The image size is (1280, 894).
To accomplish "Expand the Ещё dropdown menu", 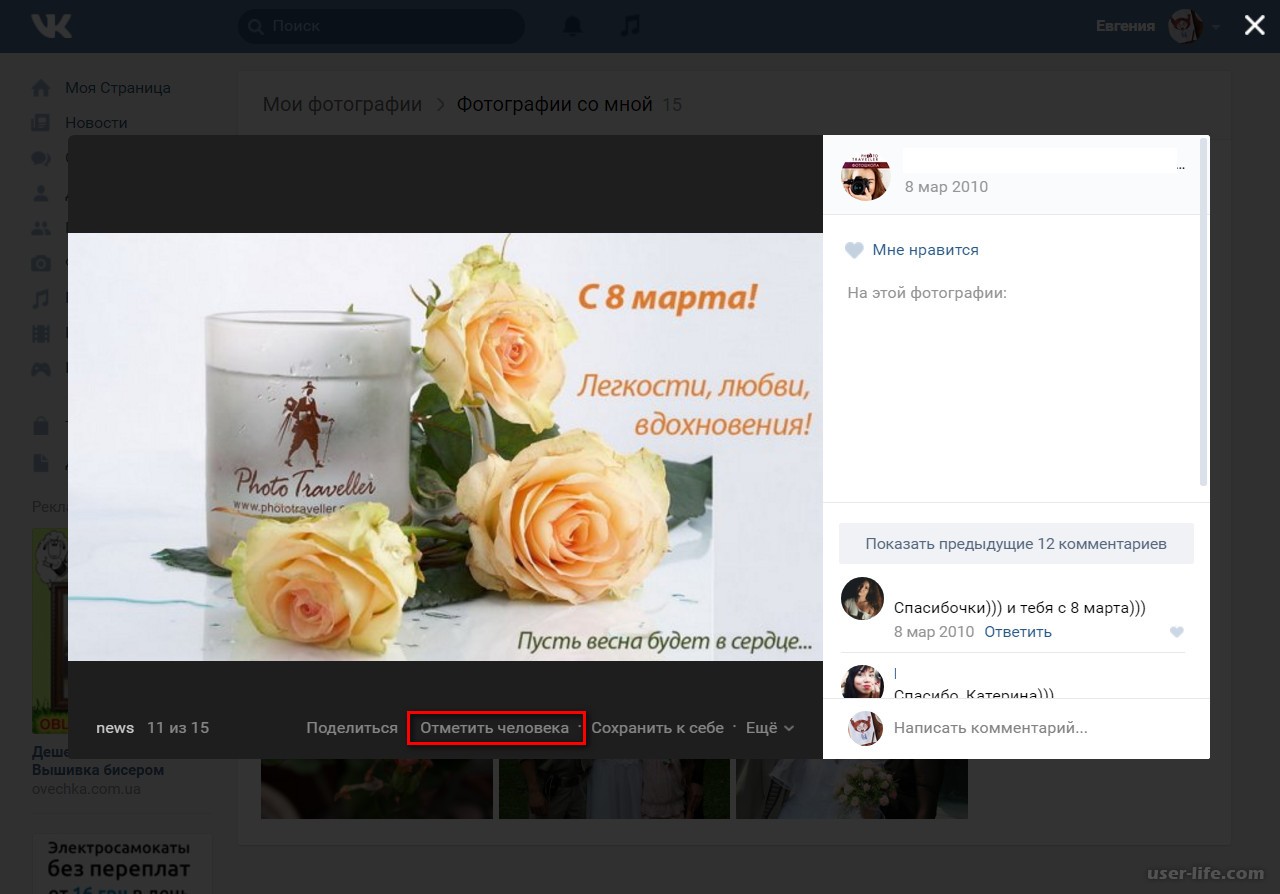I will tap(770, 728).
